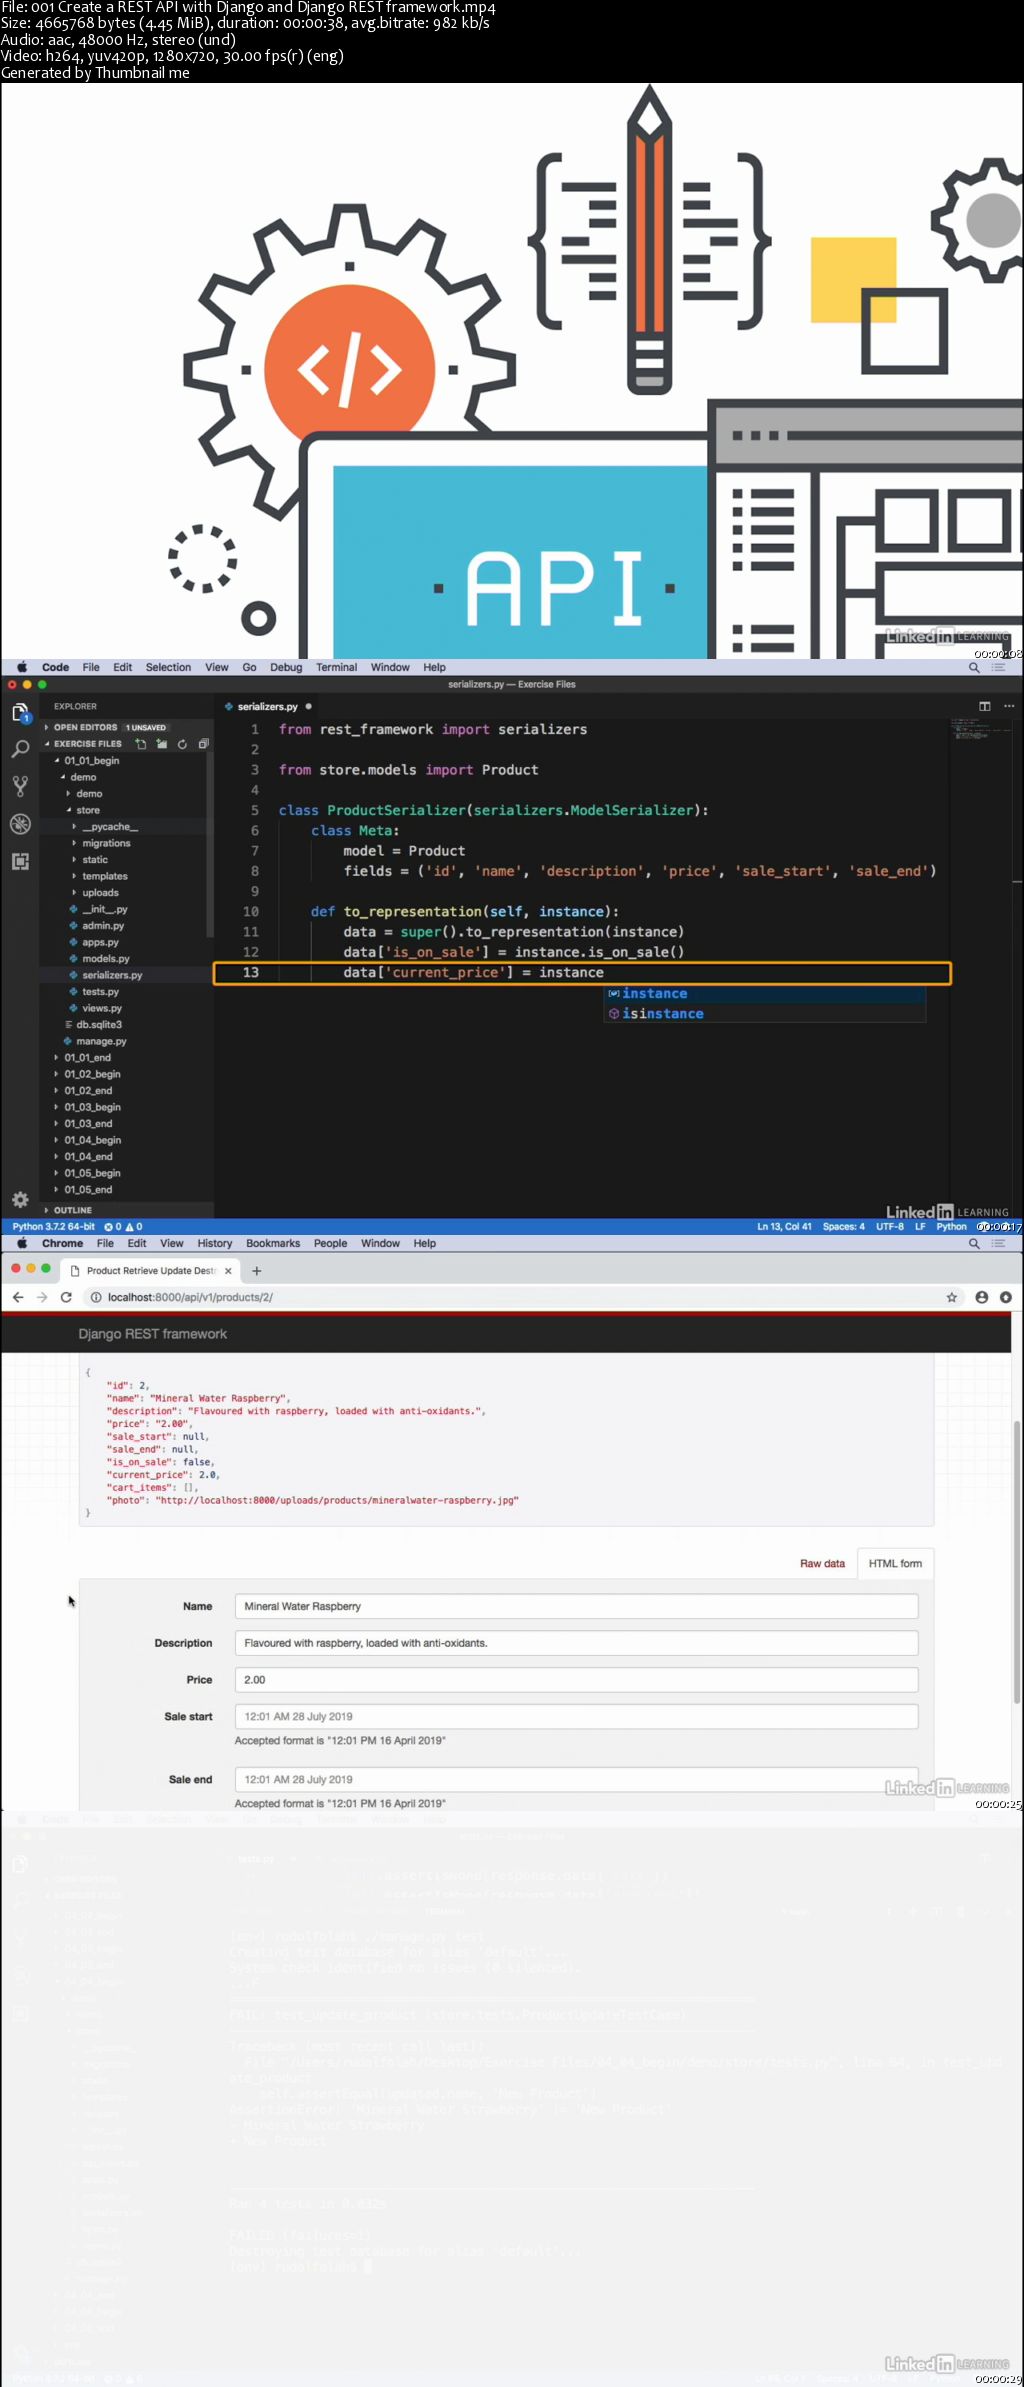The image size is (1024, 2387).
Task: Collapse all folders in Exercise Files explorer
Action: [x=203, y=744]
